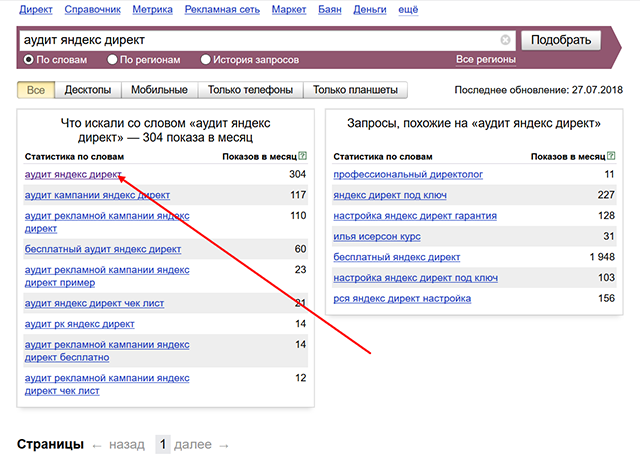Open 'яндекс директ под ключ' link
The height and width of the screenshot is (464, 640).
pos(390,195)
